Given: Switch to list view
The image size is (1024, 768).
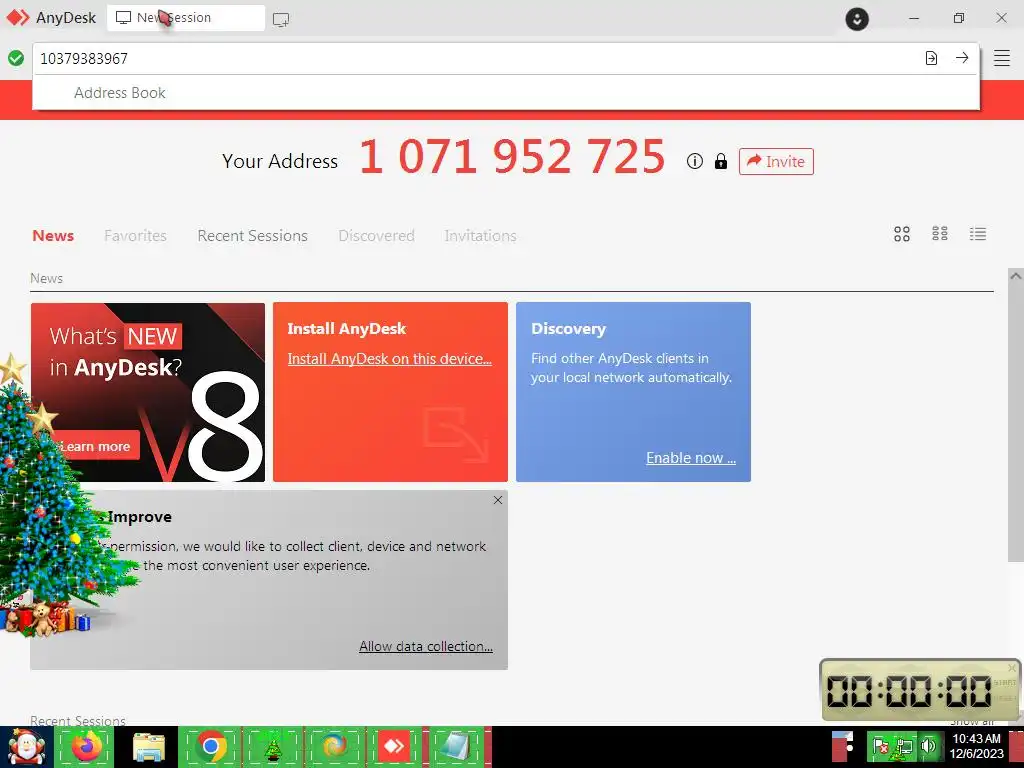Looking at the screenshot, I should tap(978, 234).
